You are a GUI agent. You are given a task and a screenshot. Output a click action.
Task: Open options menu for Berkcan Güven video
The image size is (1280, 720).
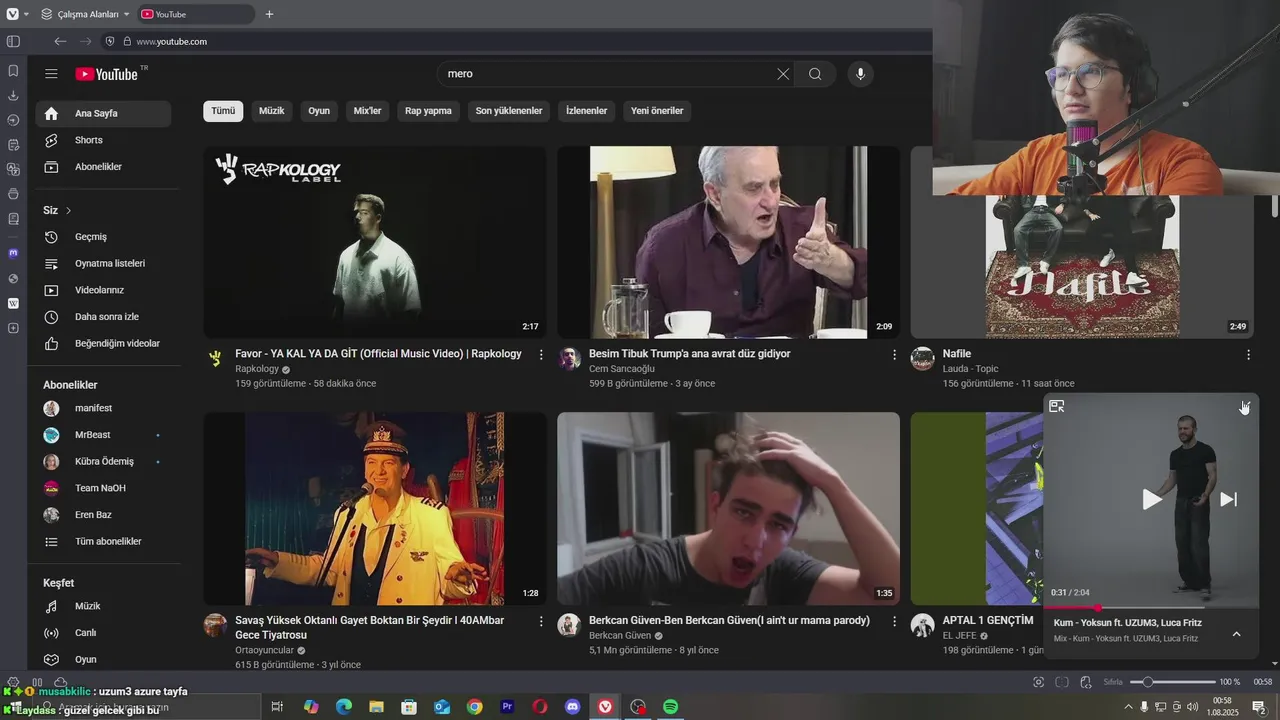click(x=894, y=622)
